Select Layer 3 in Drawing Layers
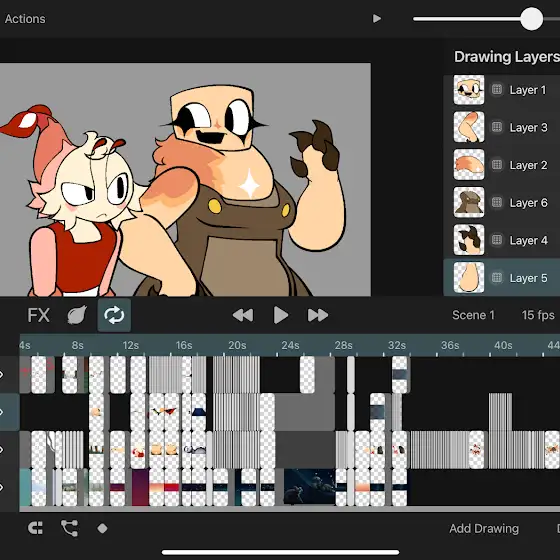 coord(502,127)
